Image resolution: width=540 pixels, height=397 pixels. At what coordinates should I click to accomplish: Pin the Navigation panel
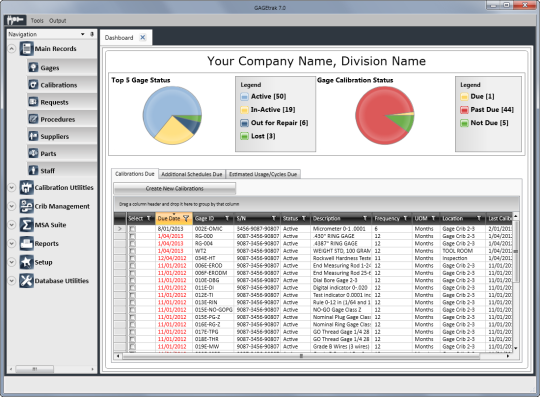(92, 34)
